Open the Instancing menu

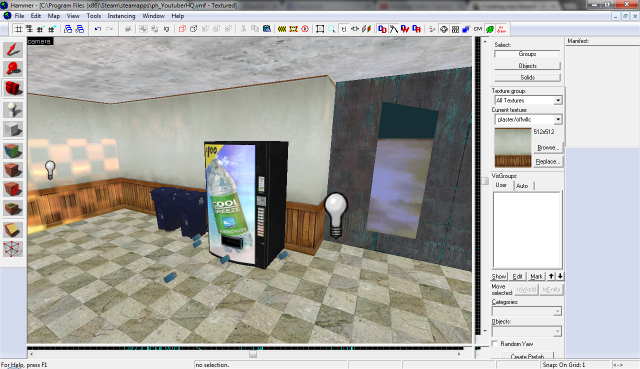tap(121, 16)
